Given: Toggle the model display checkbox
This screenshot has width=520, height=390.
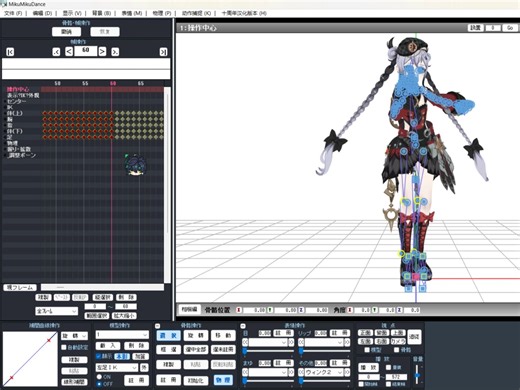Looking at the screenshot, I should pyautogui.click(x=99, y=356).
